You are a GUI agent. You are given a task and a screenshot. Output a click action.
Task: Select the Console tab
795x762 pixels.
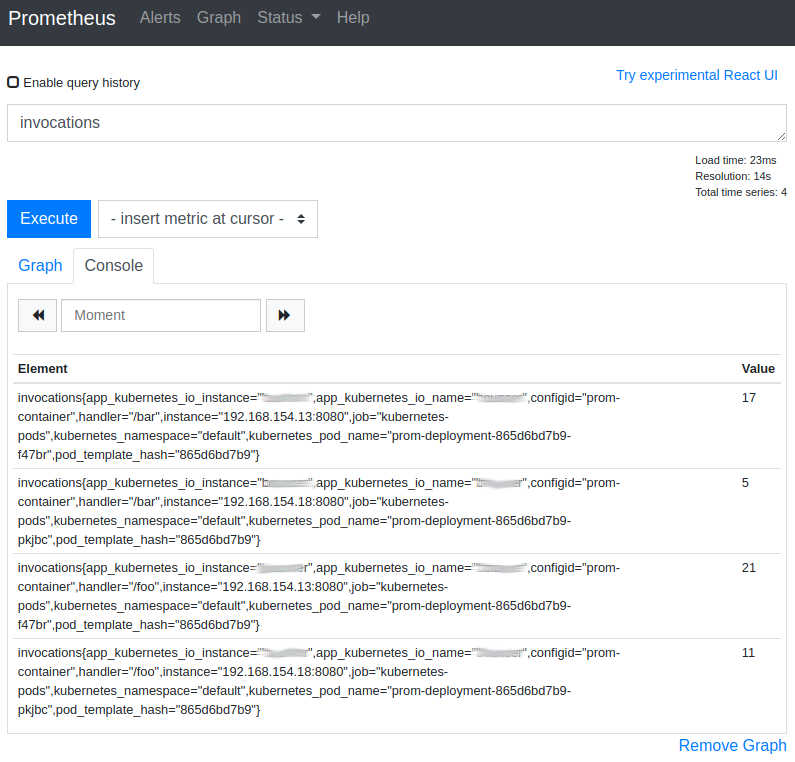tap(114, 265)
